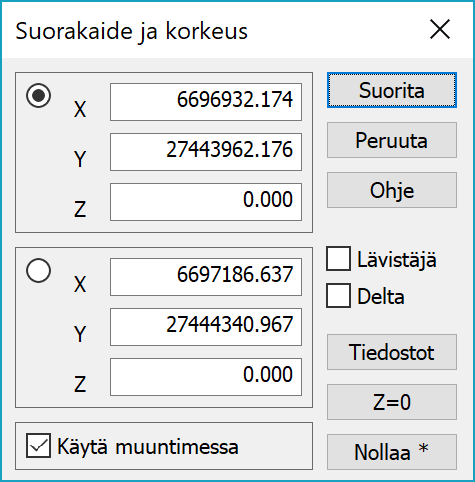Cancel with the Peruuta button

click(392, 140)
